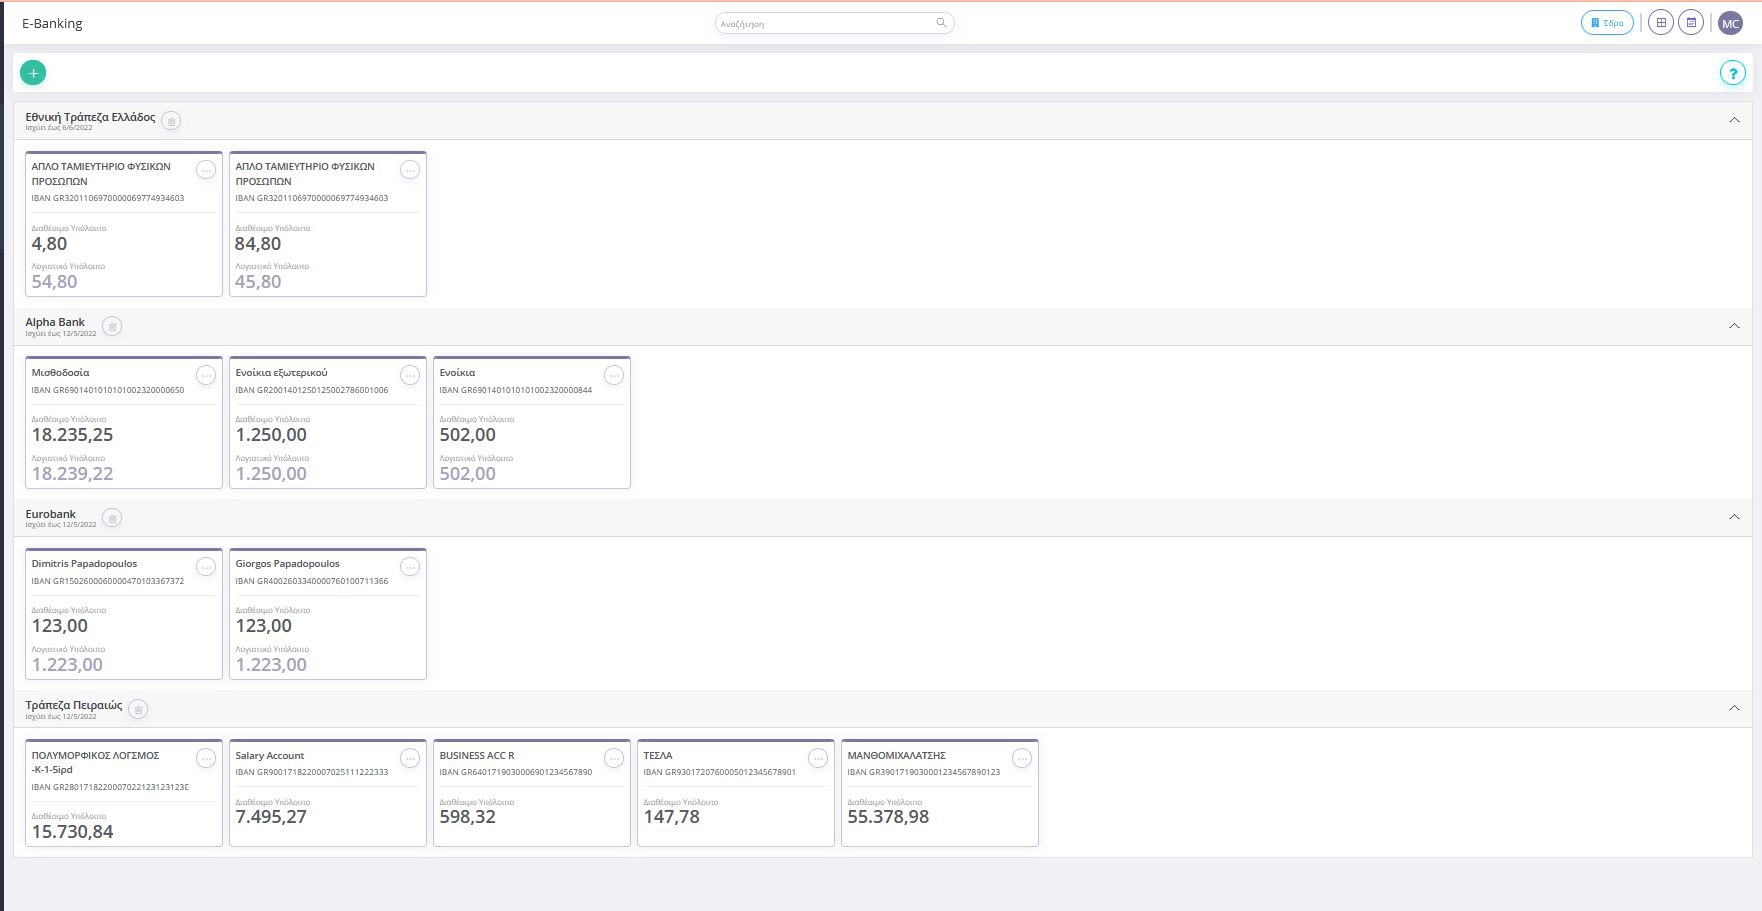
Task: Open ellipsis menu on Ενοίκια 502,00 card
Action: tap(614, 375)
